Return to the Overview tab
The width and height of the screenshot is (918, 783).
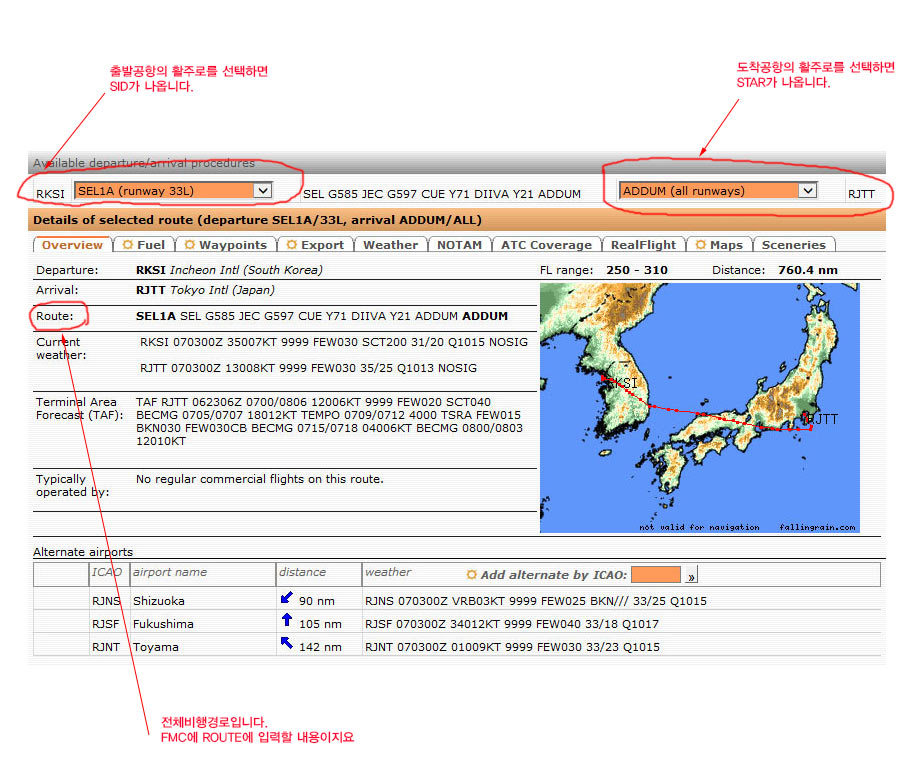[72, 245]
